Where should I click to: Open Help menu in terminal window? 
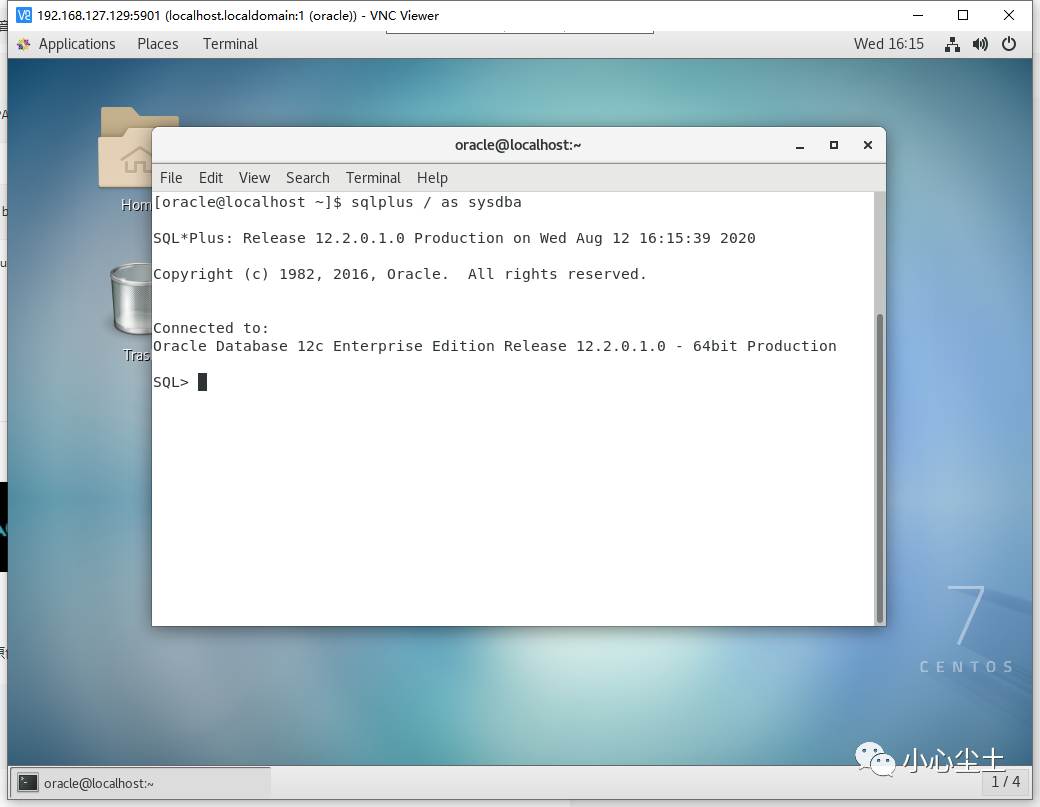tap(432, 178)
